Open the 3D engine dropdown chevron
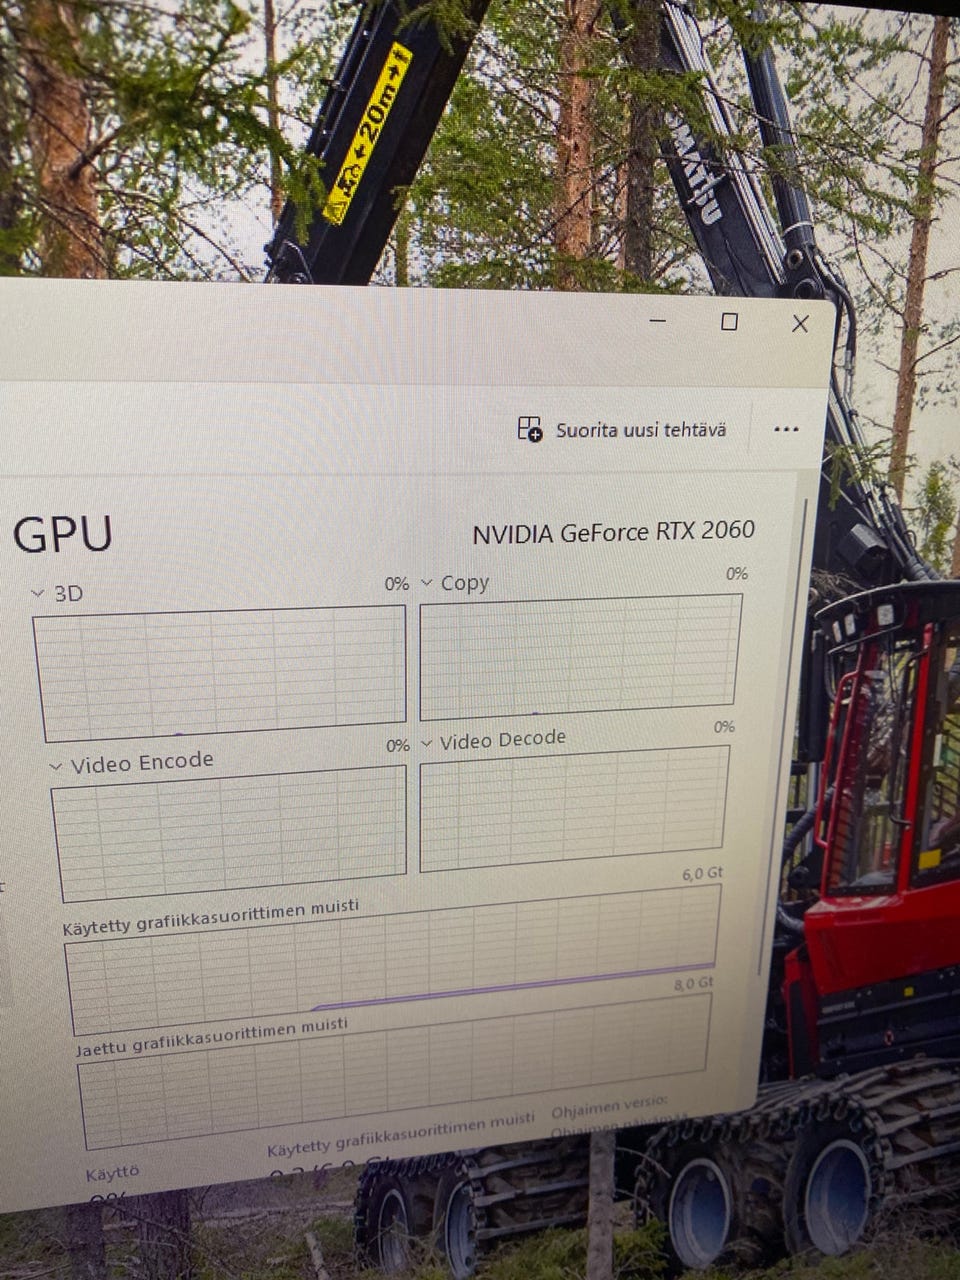 tap(38, 593)
